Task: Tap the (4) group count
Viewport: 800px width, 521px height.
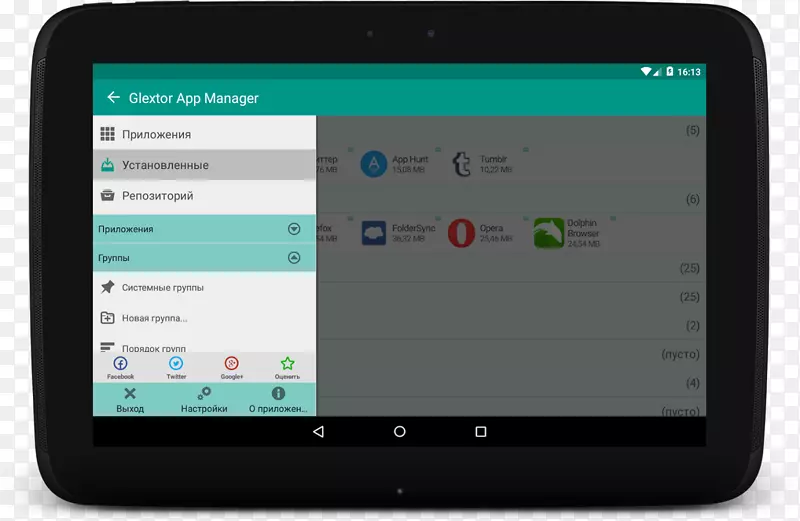Action: pos(692,383)
